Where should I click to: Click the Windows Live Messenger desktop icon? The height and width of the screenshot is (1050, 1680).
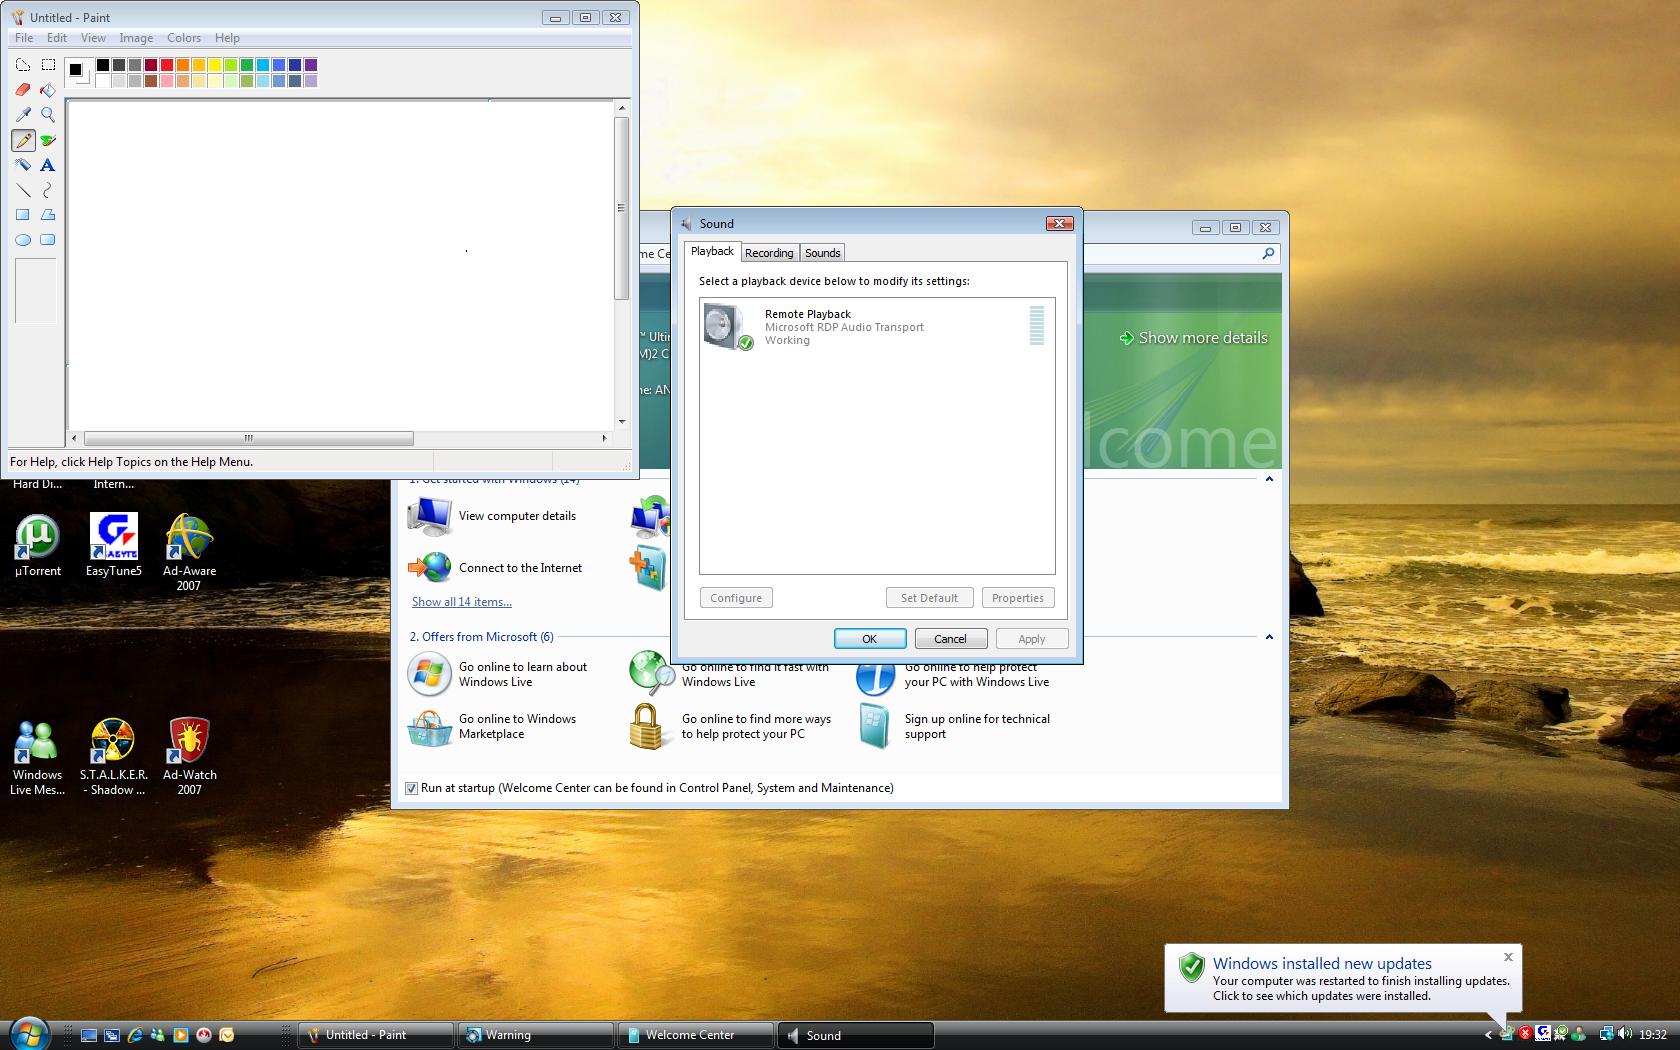[x=37, y=756]
